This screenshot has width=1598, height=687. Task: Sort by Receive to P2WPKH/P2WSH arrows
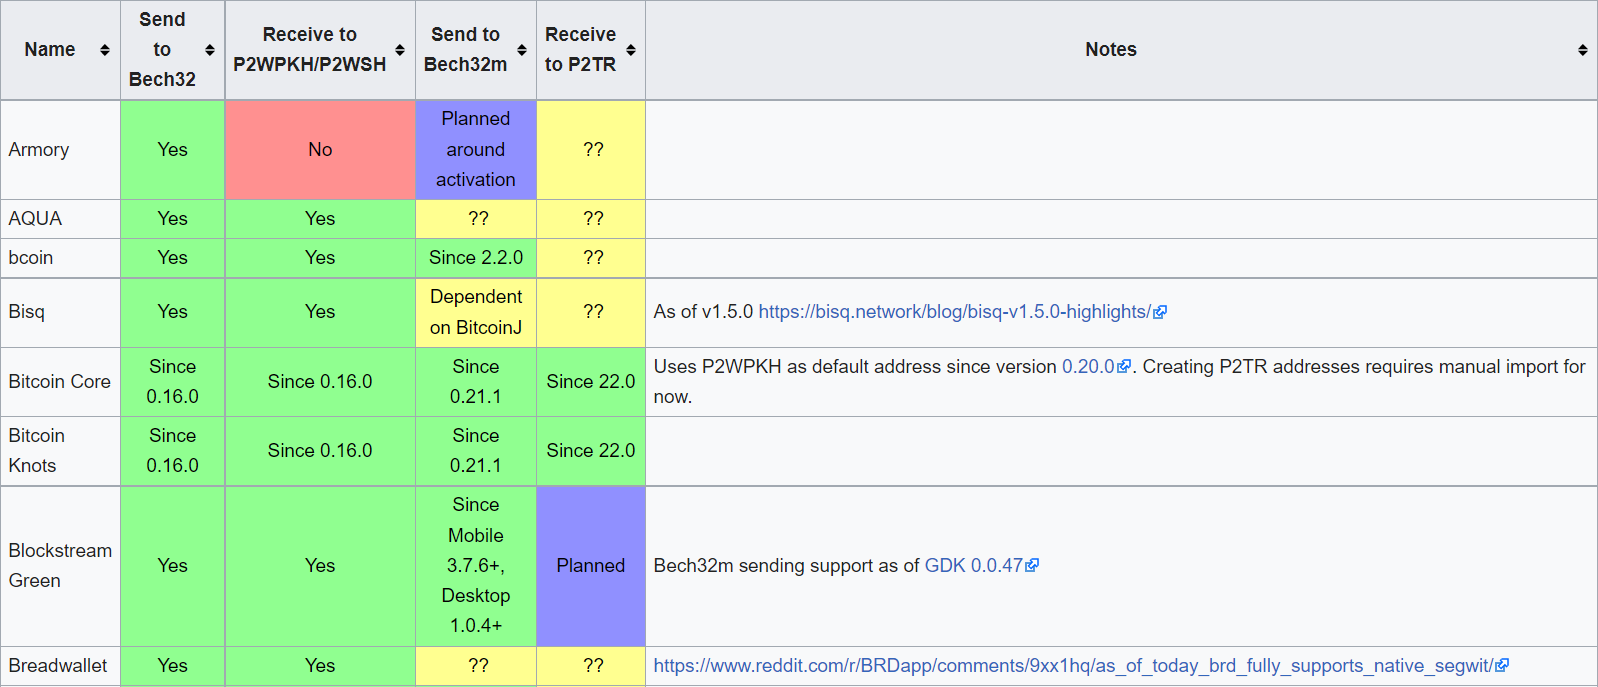click(x=400, y=50)
